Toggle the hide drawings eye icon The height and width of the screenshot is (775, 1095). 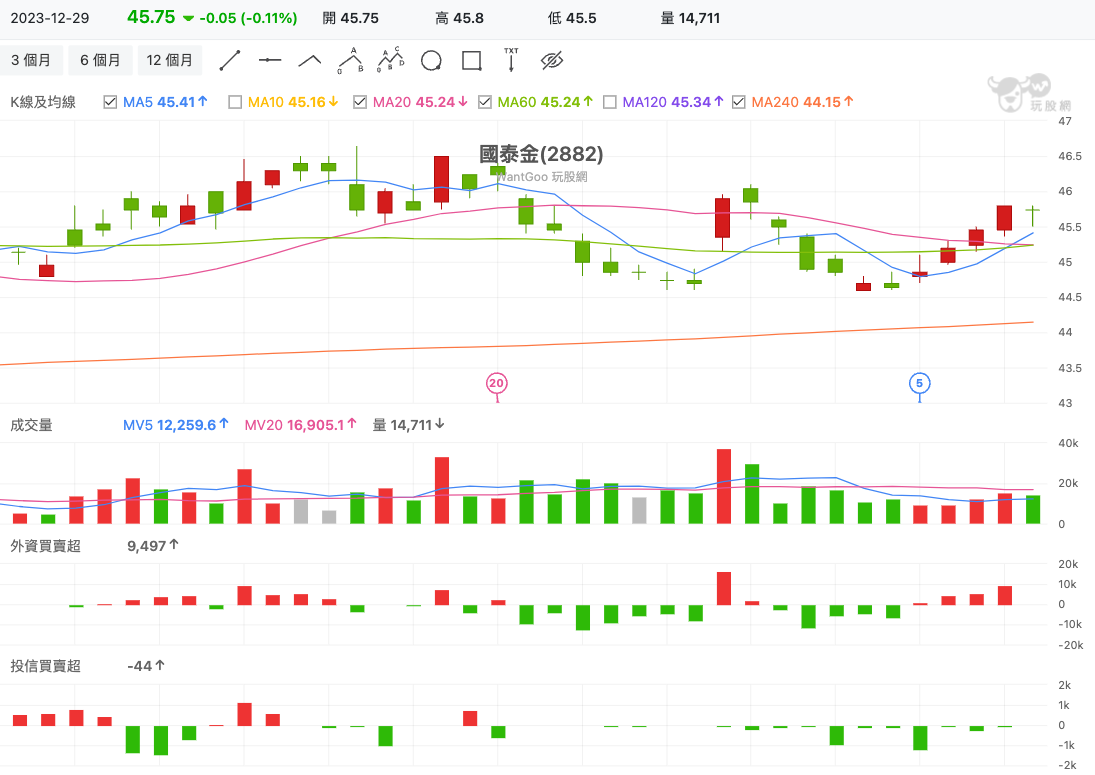pyautogui.click(x=552, y=61)
